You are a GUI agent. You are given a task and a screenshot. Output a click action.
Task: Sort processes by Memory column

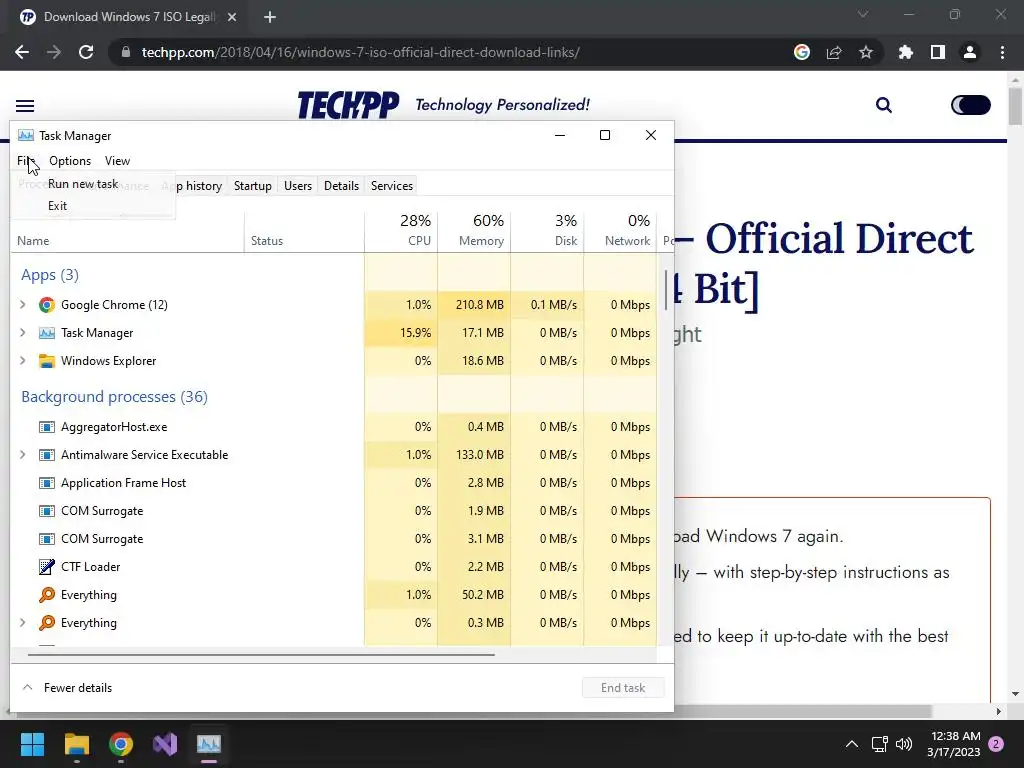click(474, 231)
